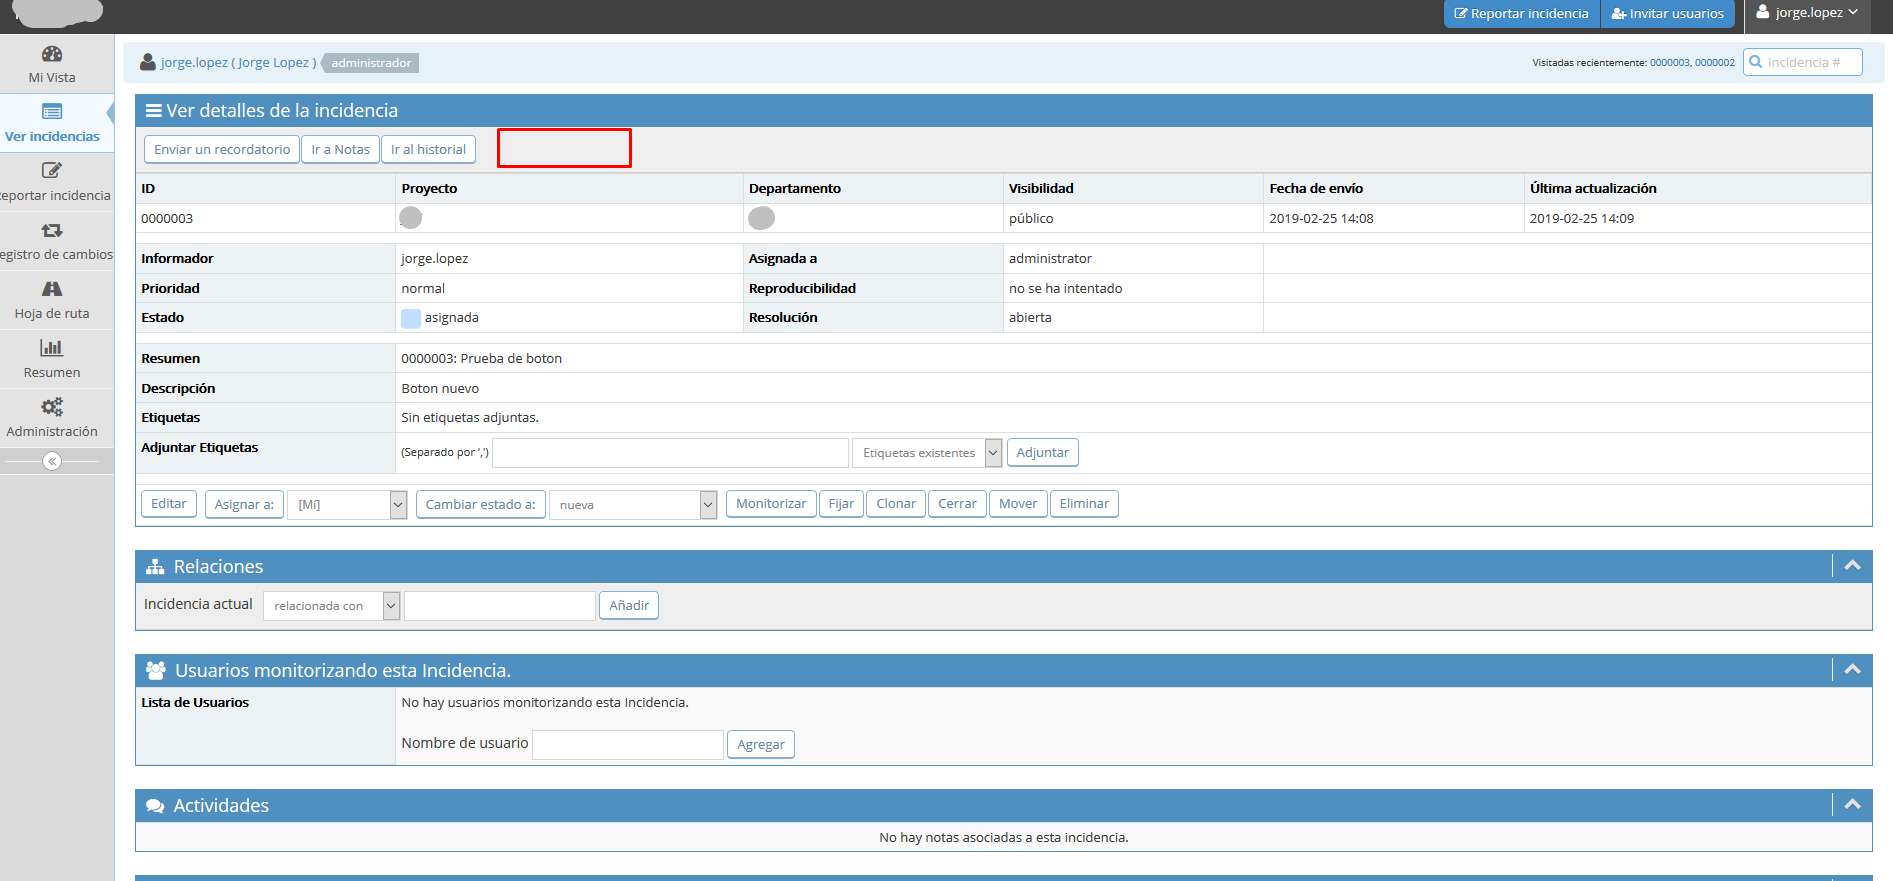The image size is (1893, 881).
Task: Open the Mi Vista dashboard icon
Action: (52, 54)
